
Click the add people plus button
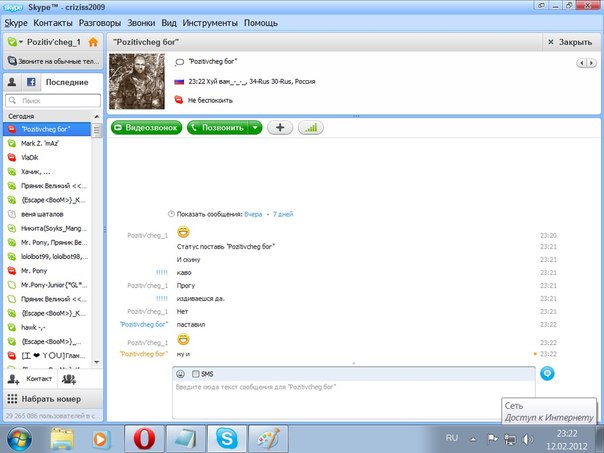(279, 127)
